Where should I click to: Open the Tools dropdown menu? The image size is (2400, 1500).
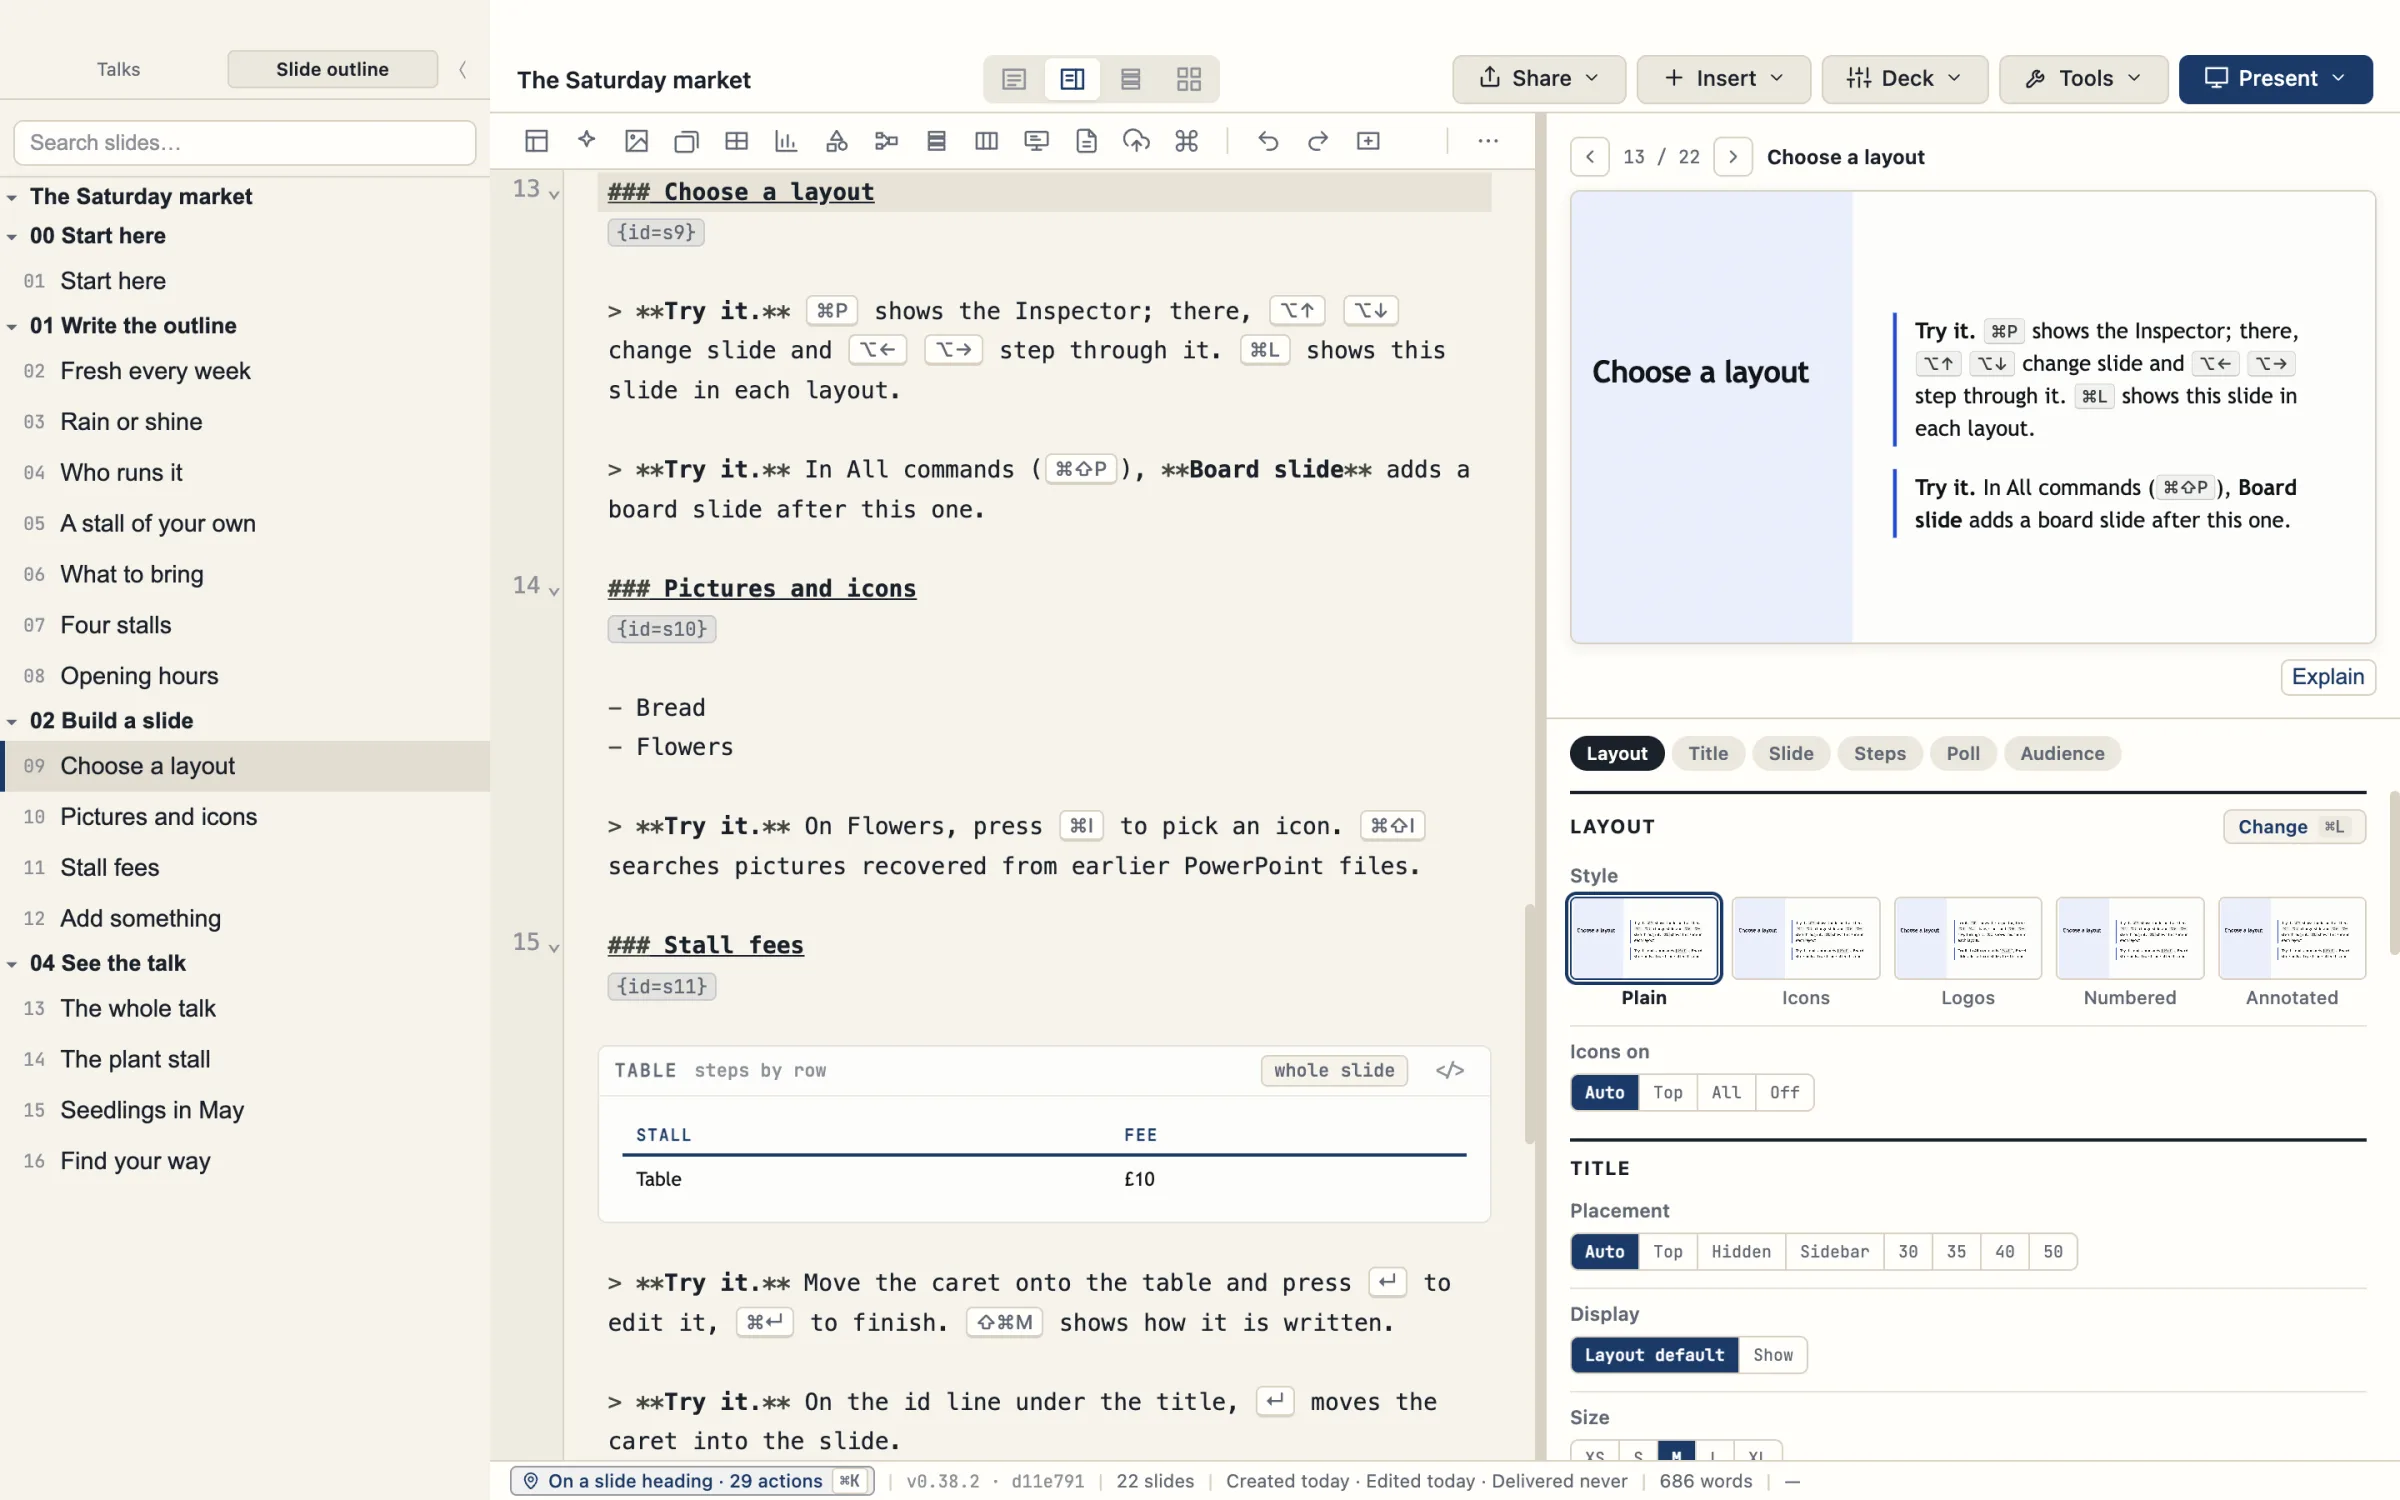2084,79
